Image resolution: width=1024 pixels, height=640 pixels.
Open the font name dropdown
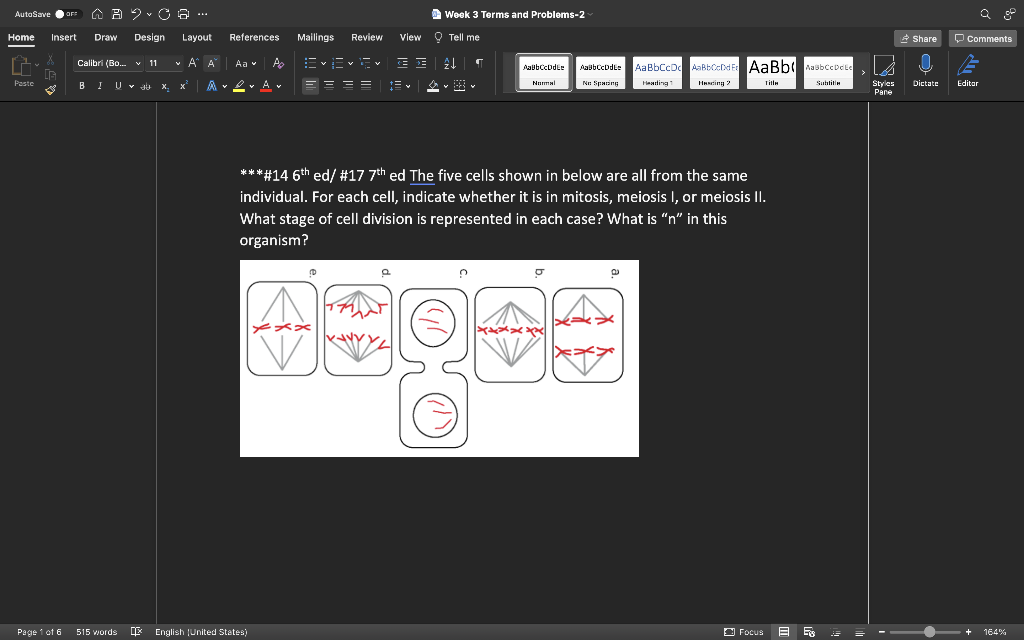[108, 63]
